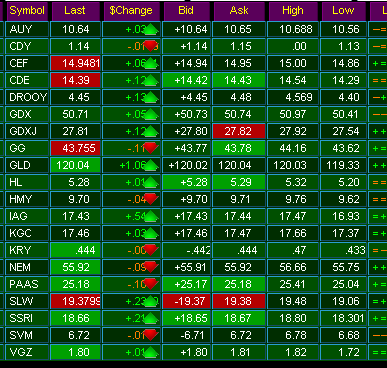Screen dimensions: 387x368
Task: Click the down arrow in KRY row
Action: (151, 250)
